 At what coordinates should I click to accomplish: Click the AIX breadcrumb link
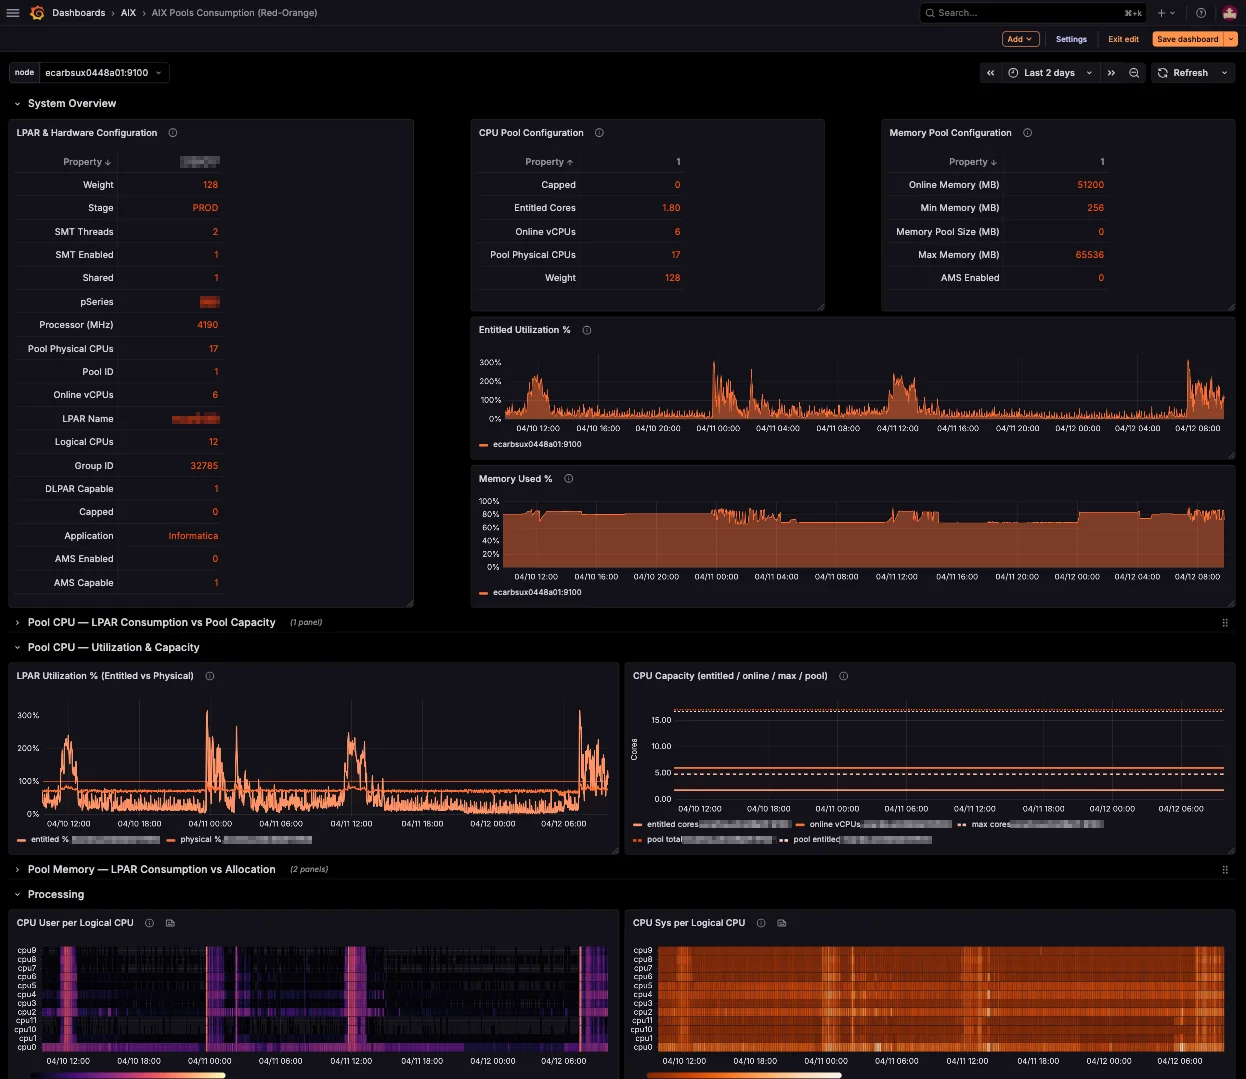(126, 13)
